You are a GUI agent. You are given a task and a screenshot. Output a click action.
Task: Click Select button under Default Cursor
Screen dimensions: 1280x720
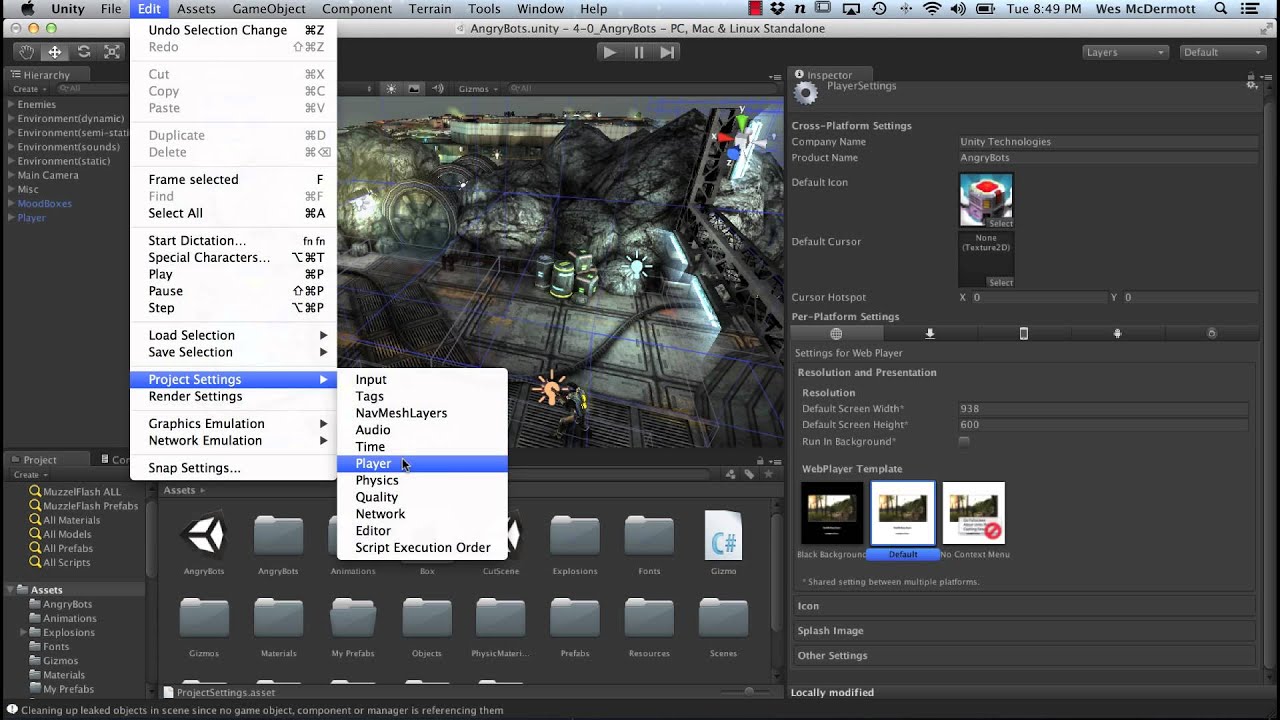tap(1000, 282)
